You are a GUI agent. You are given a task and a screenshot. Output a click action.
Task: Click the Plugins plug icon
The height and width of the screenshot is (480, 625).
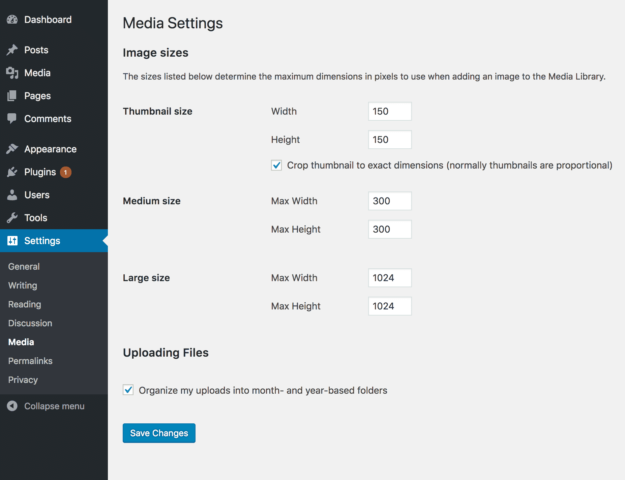[x=12, y=172]
